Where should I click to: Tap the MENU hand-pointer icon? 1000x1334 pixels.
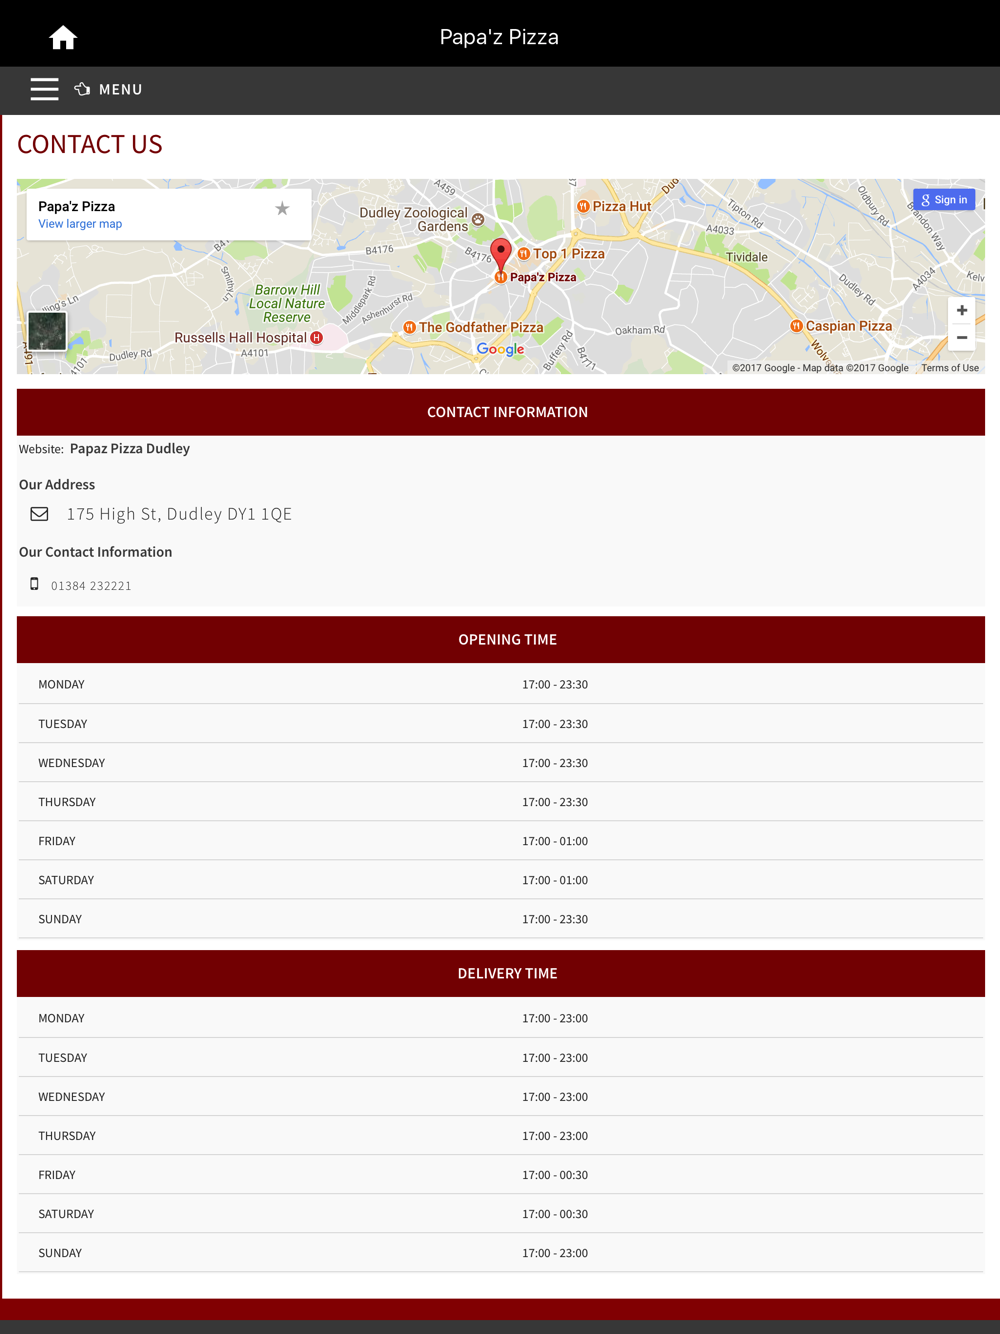point(82,89)
